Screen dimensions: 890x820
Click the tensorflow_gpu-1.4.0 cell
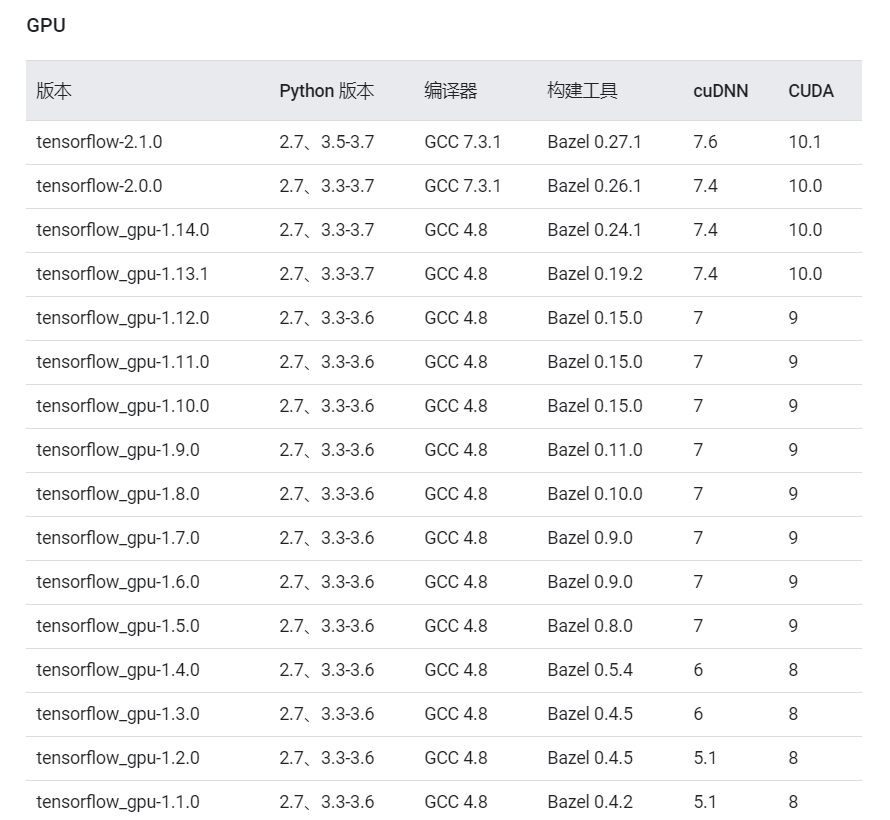(118, 670)
